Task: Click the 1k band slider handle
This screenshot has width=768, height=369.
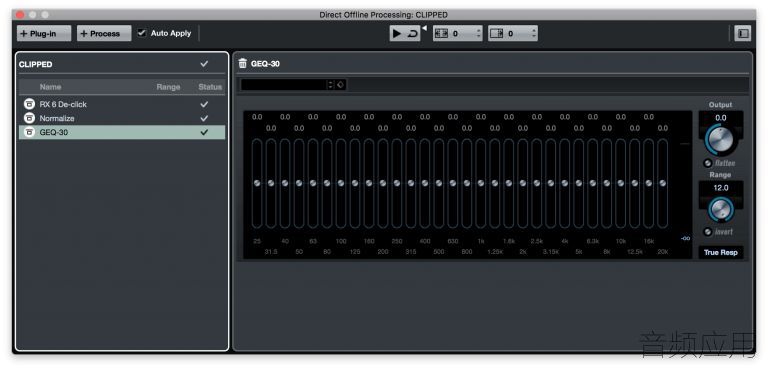Action: [x=481, y=183]
